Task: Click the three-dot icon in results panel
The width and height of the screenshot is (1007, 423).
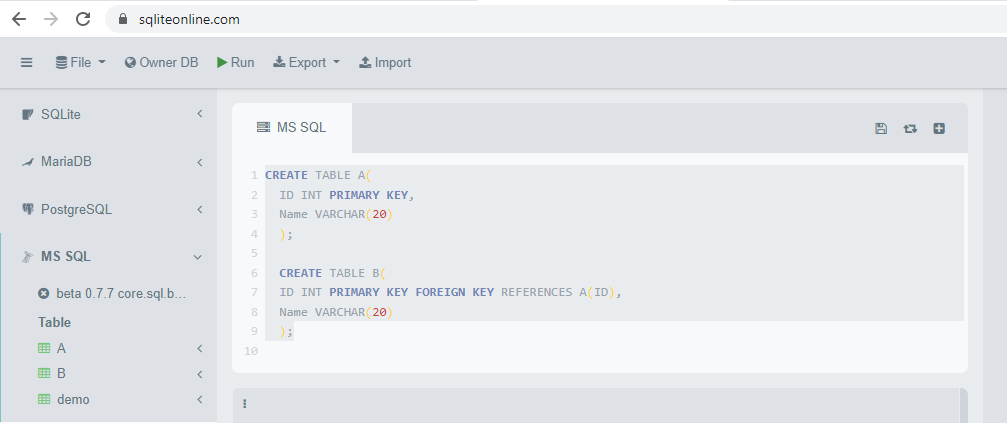Action: [x=245, y=404]
